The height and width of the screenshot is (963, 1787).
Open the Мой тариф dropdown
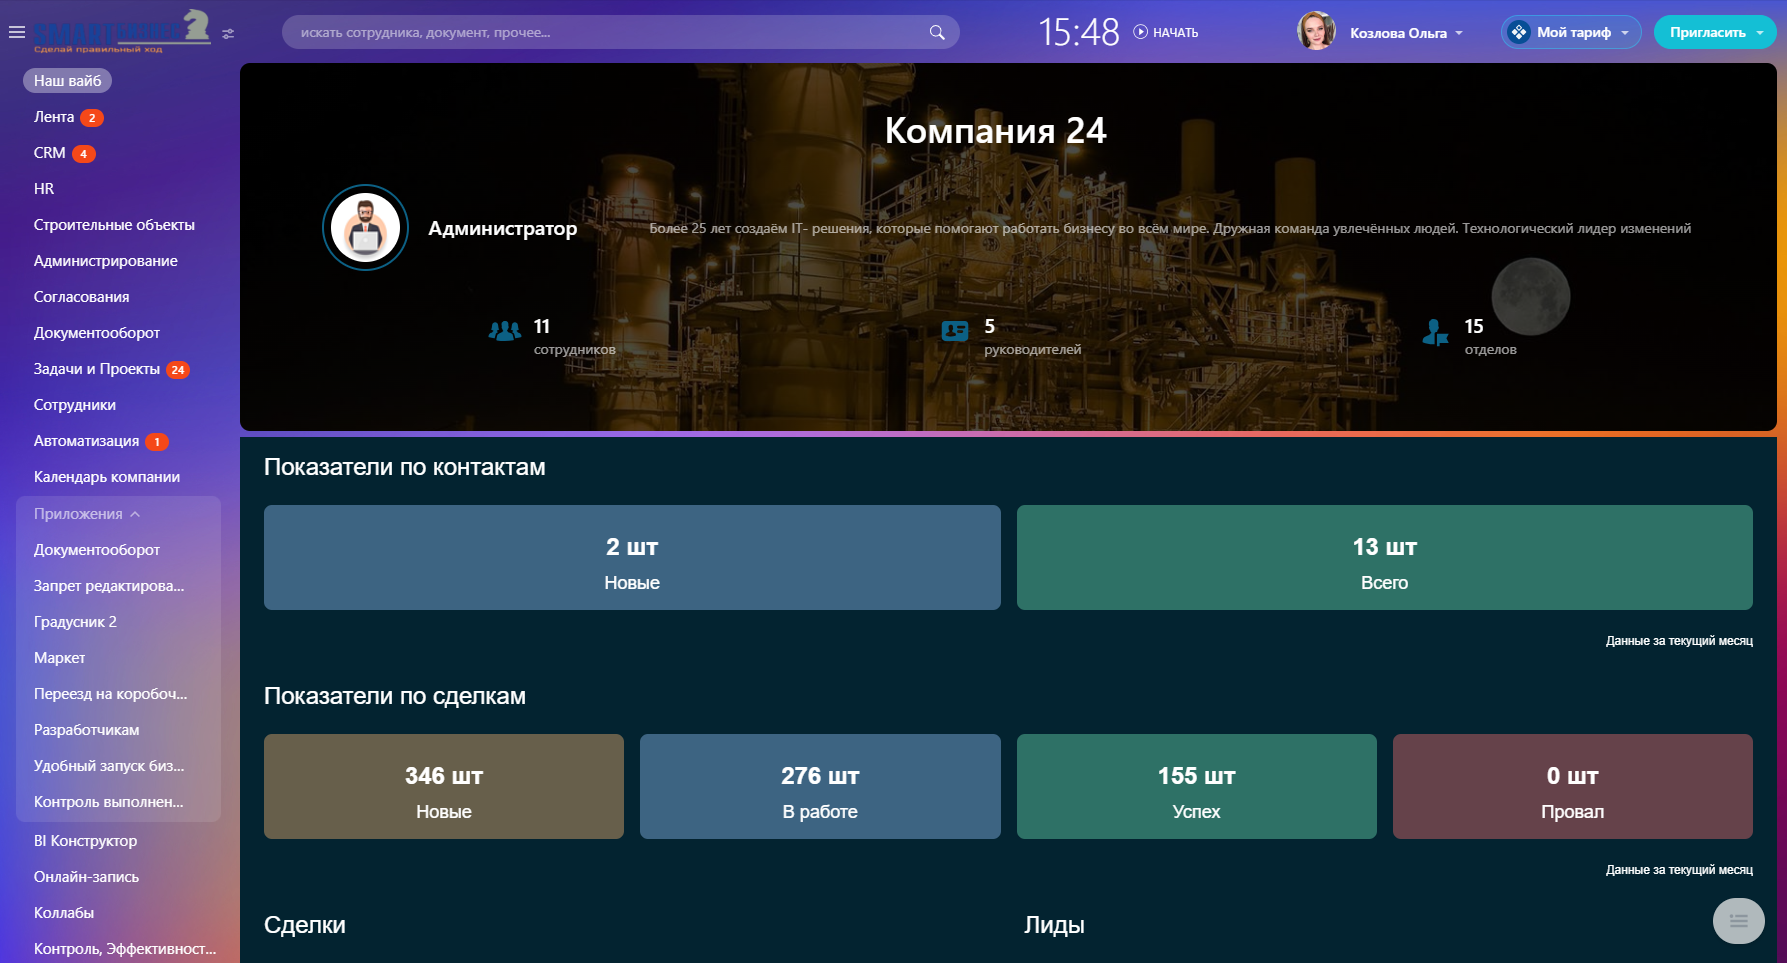click(1625, 33)
